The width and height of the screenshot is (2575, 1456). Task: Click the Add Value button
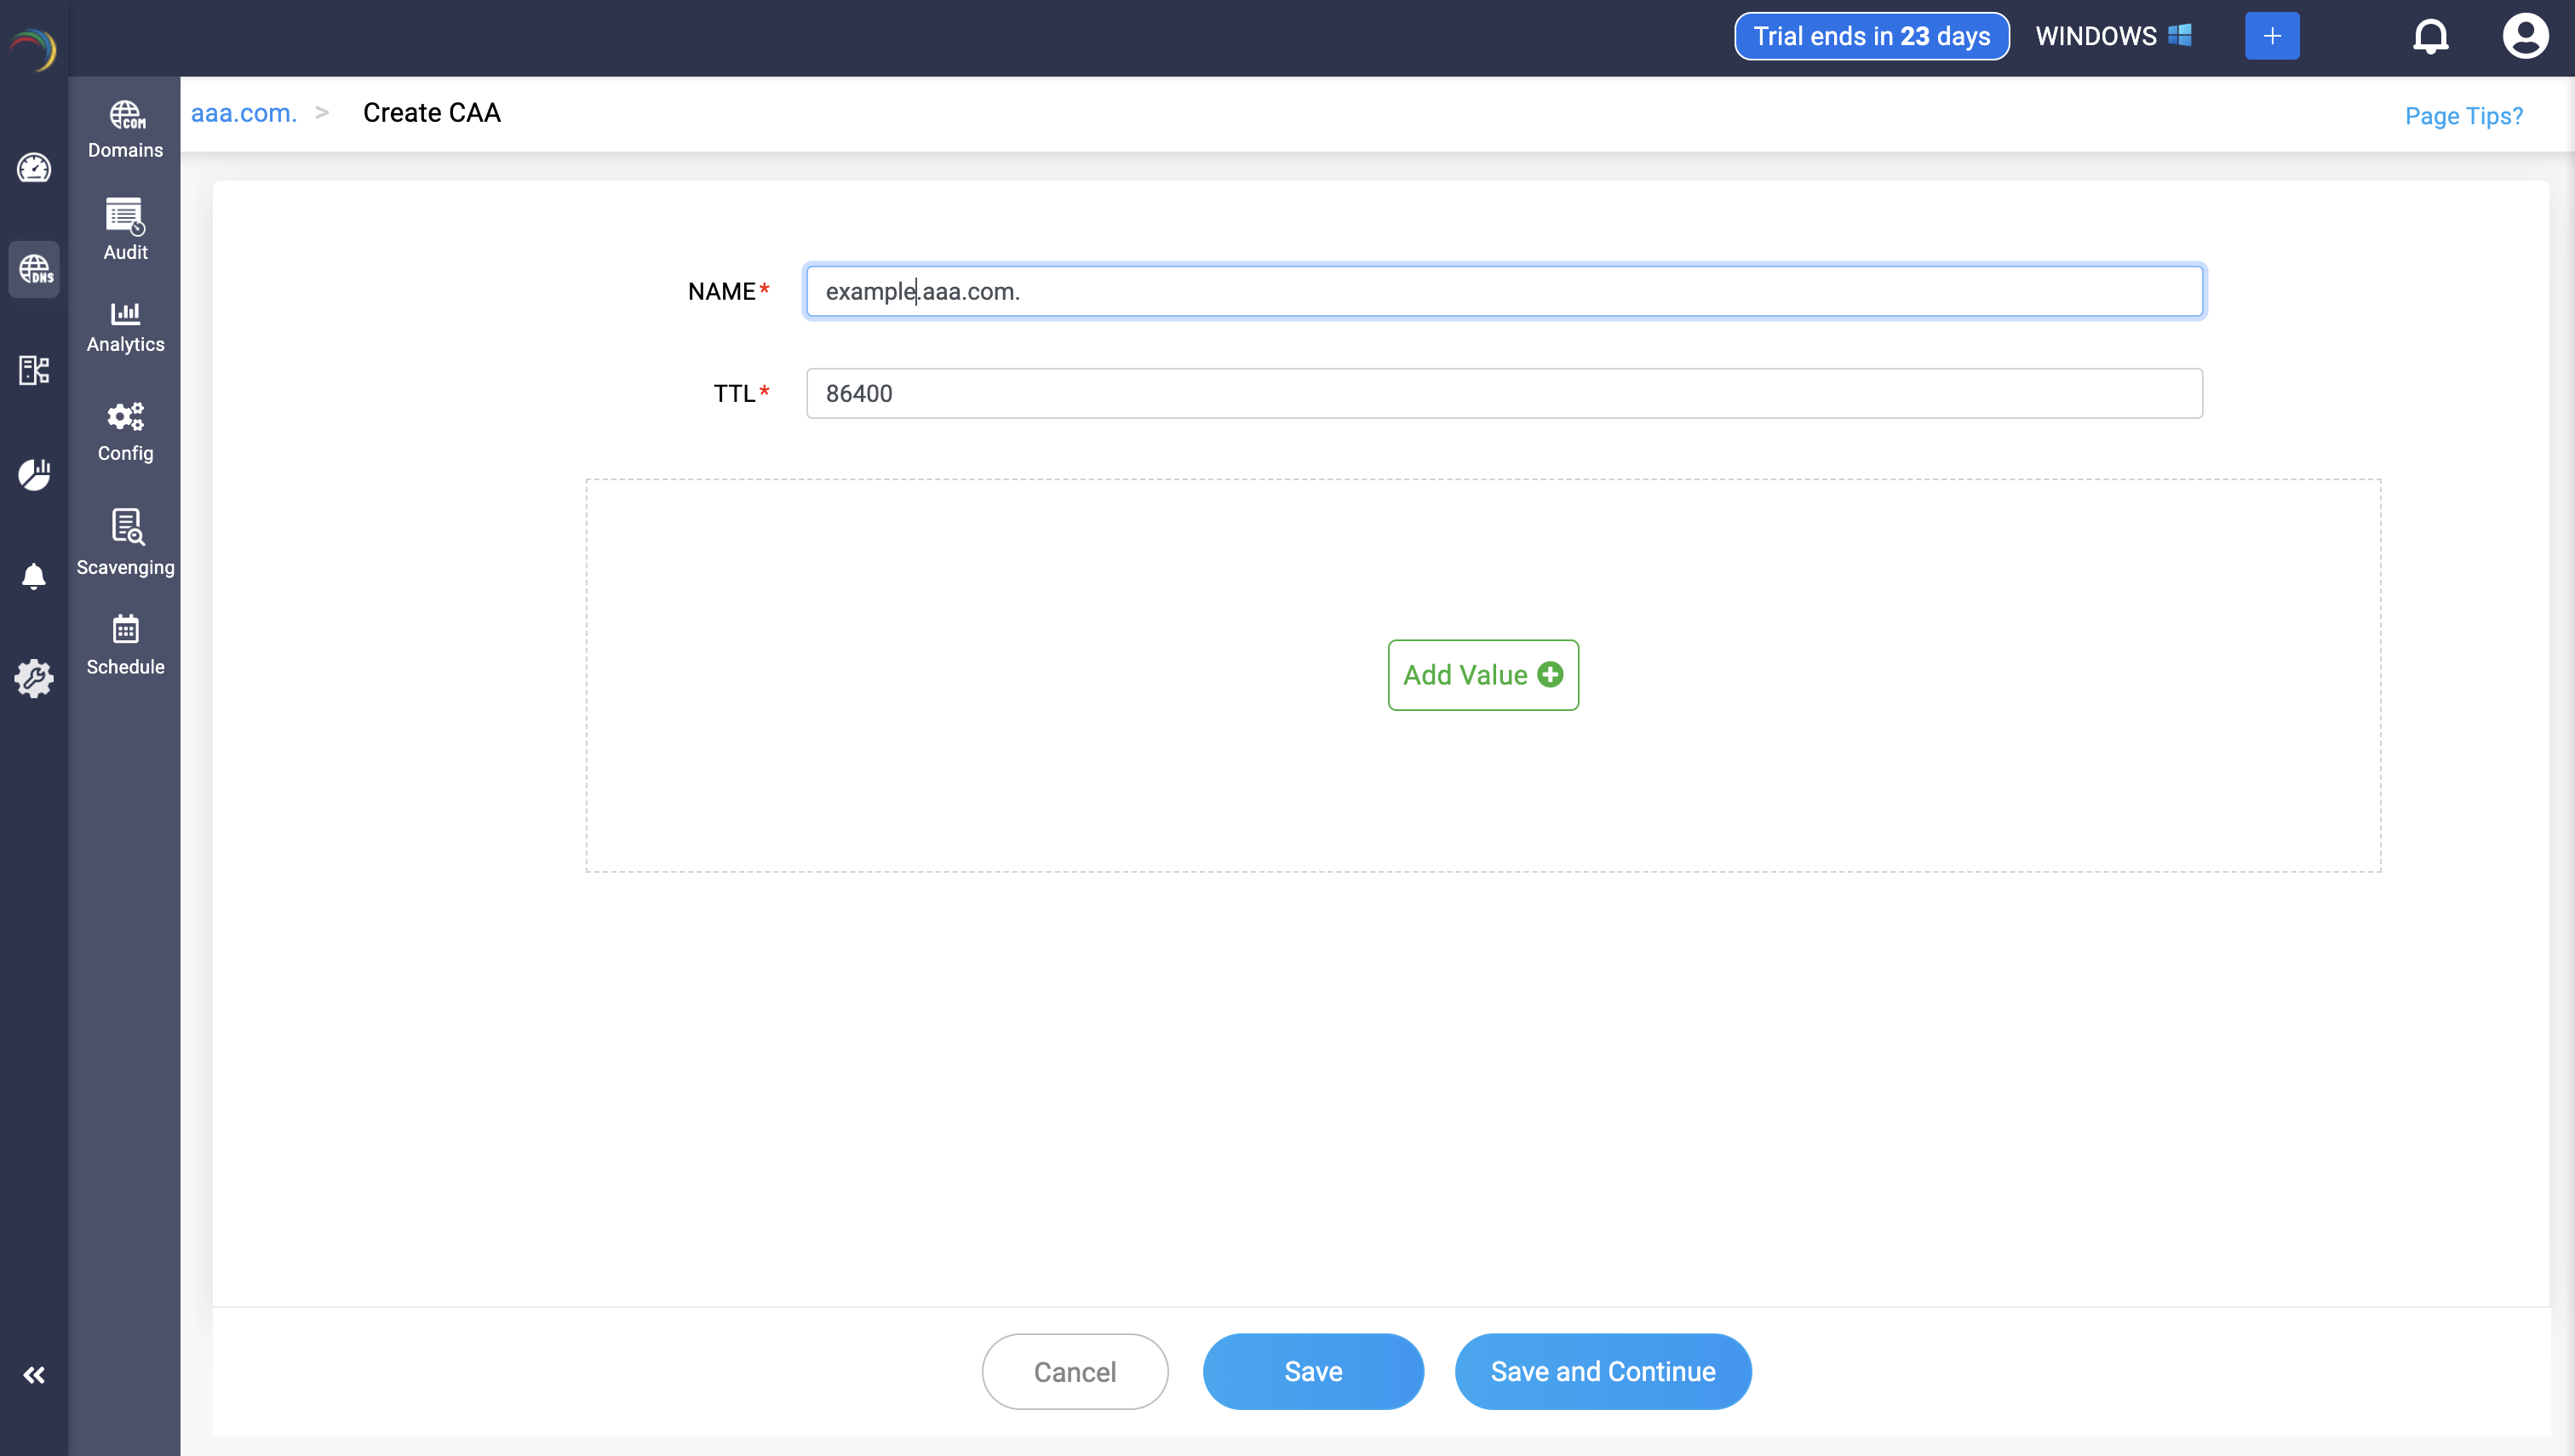(1482, 675)
